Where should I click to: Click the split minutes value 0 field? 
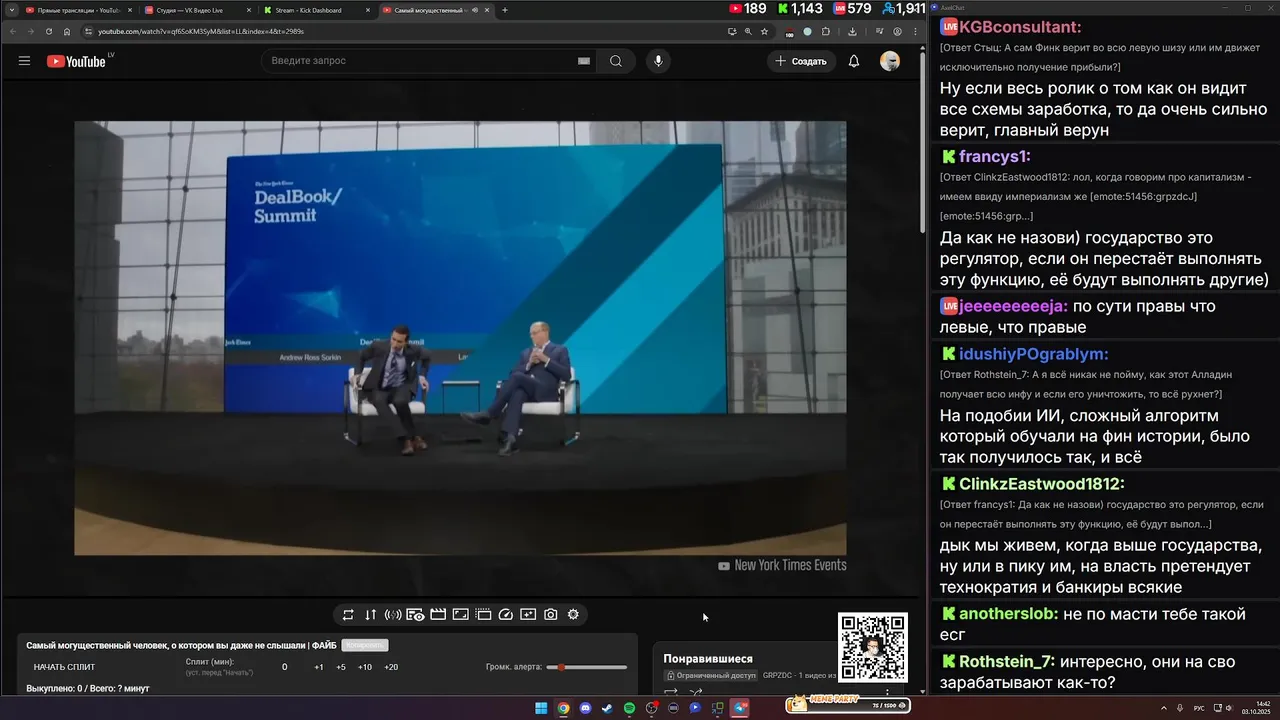click(284, 667)
